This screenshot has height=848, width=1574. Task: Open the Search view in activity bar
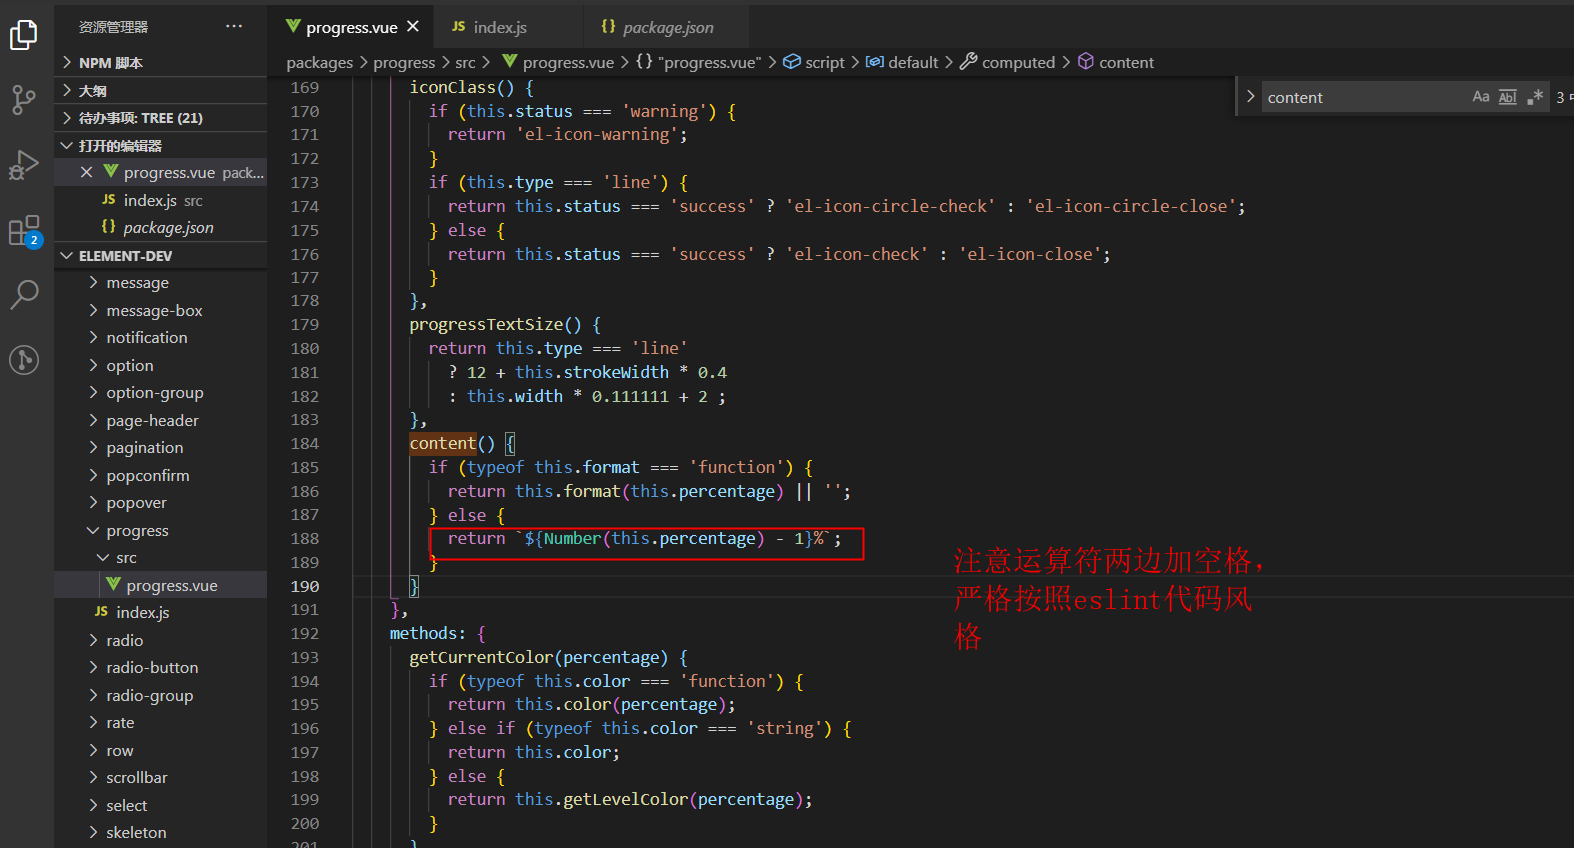tap(24, 295)
